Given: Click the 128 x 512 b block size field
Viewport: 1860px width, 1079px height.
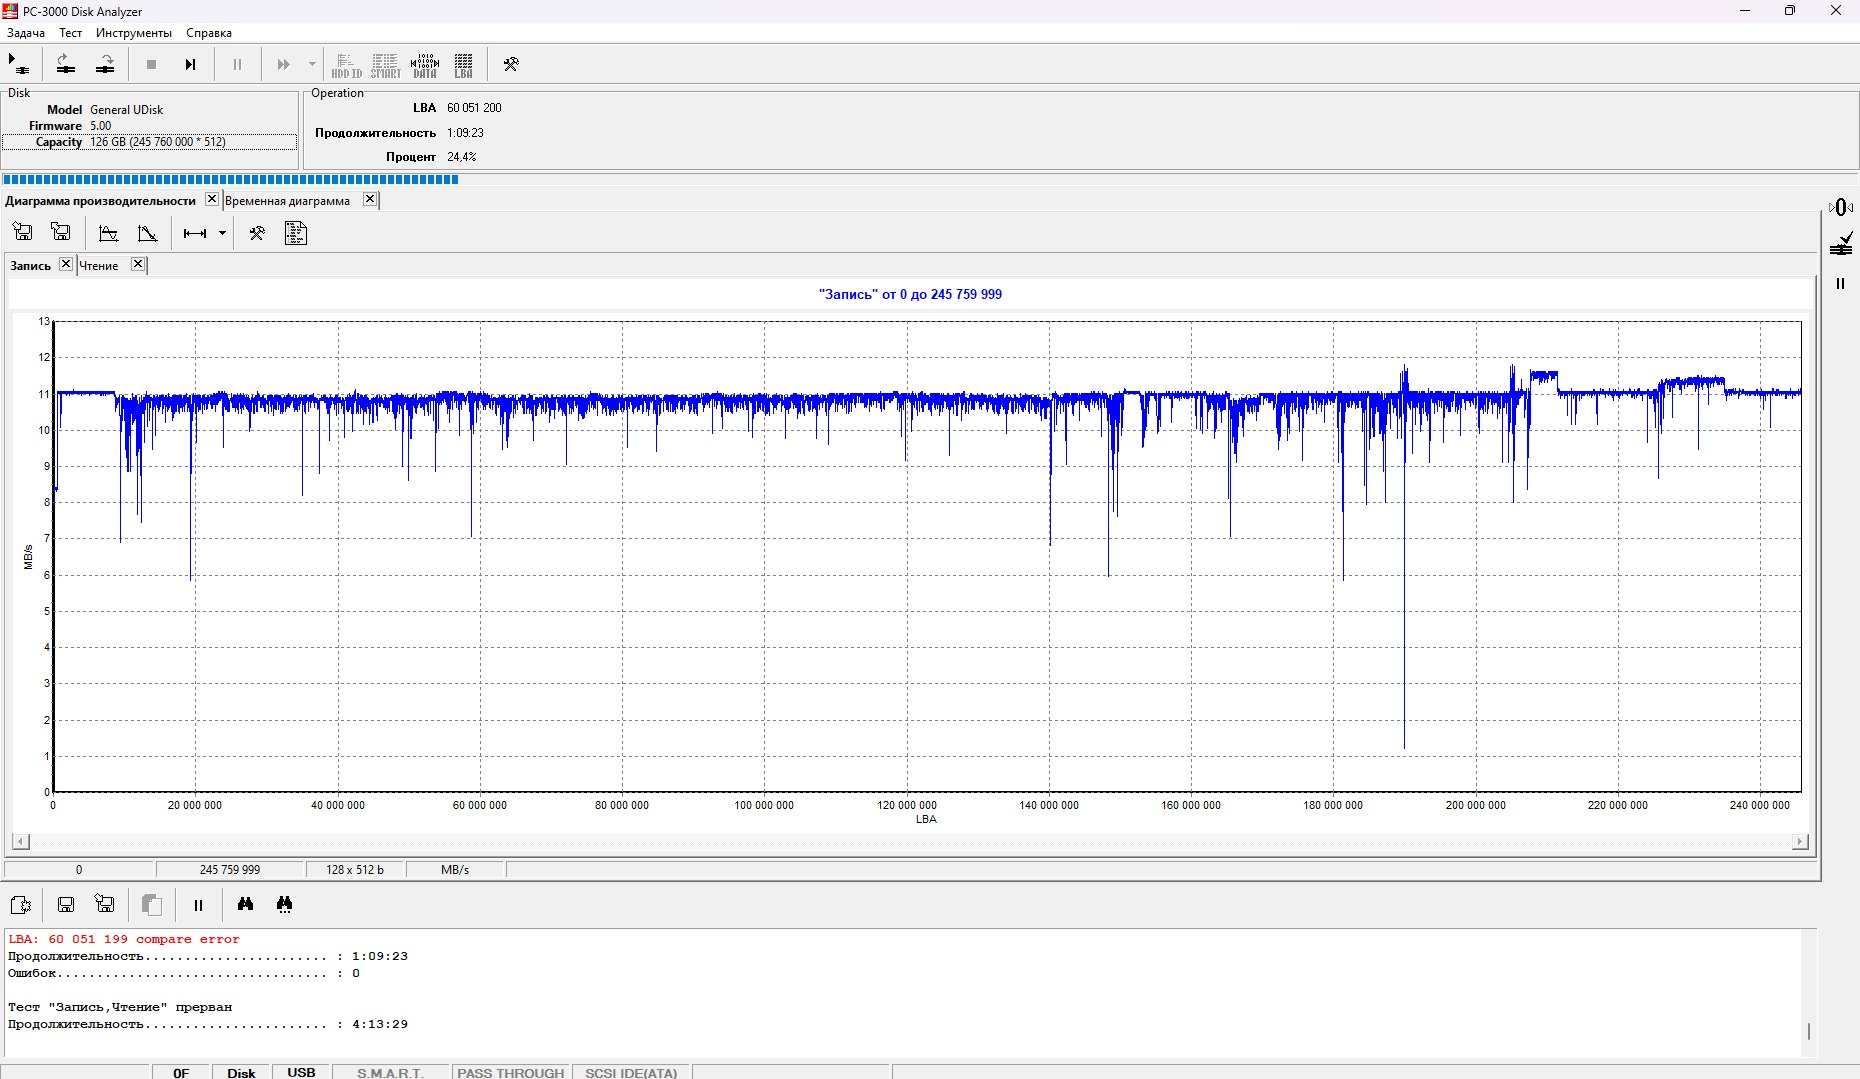Looking at the screenshot, I should coord(355,870).
